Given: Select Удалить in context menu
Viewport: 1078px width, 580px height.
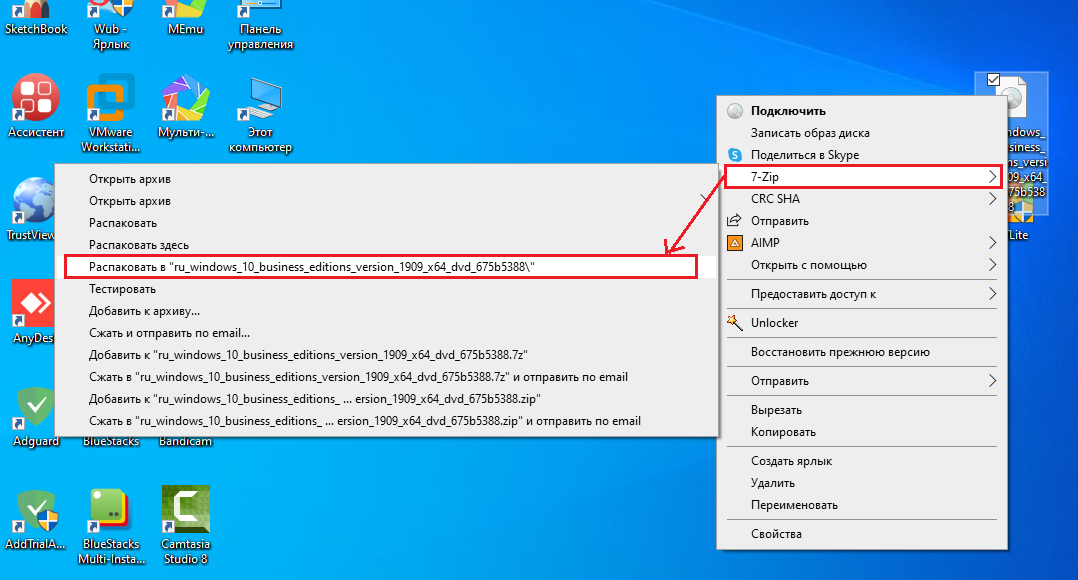Looking at the screenshot, I should pos(862,482).
